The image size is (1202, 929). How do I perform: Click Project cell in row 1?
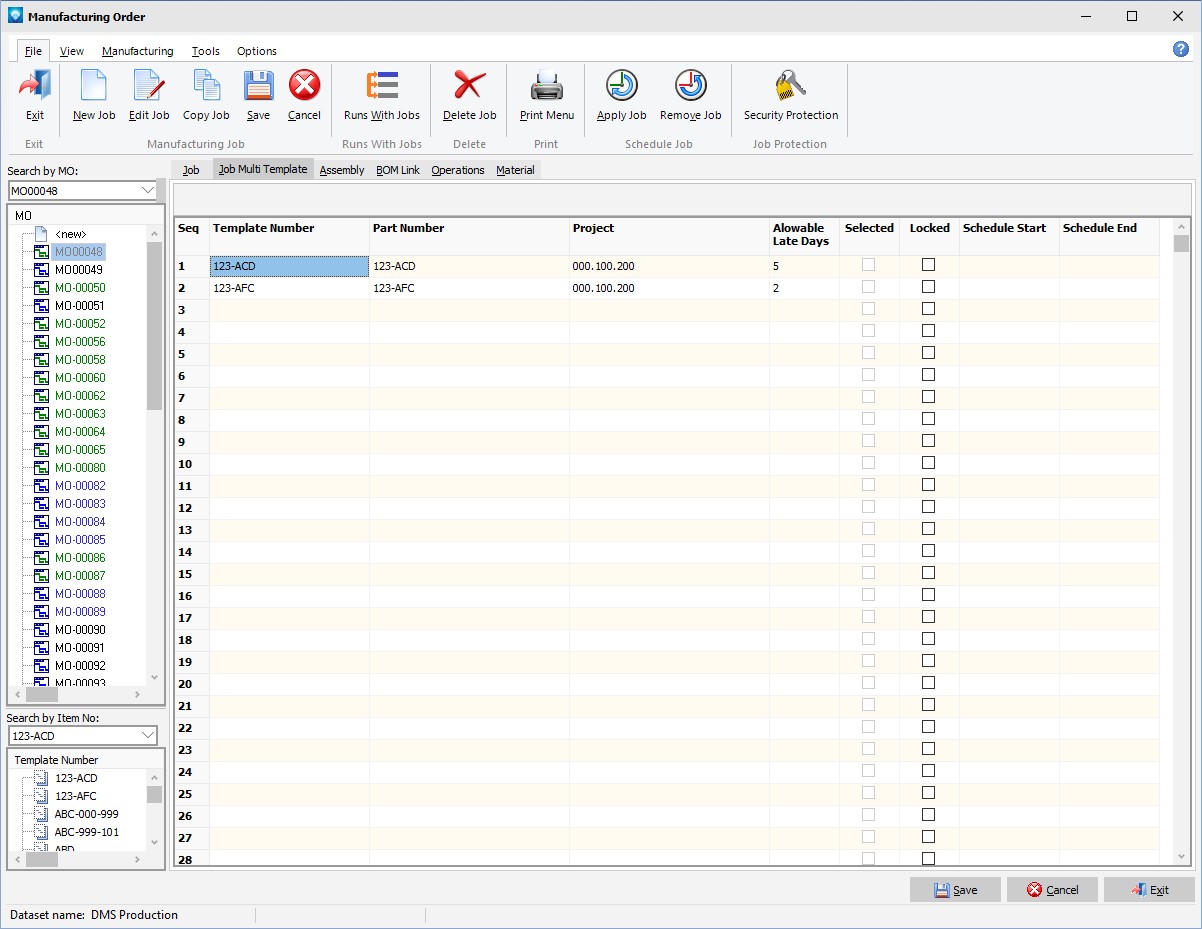[669, 266]
